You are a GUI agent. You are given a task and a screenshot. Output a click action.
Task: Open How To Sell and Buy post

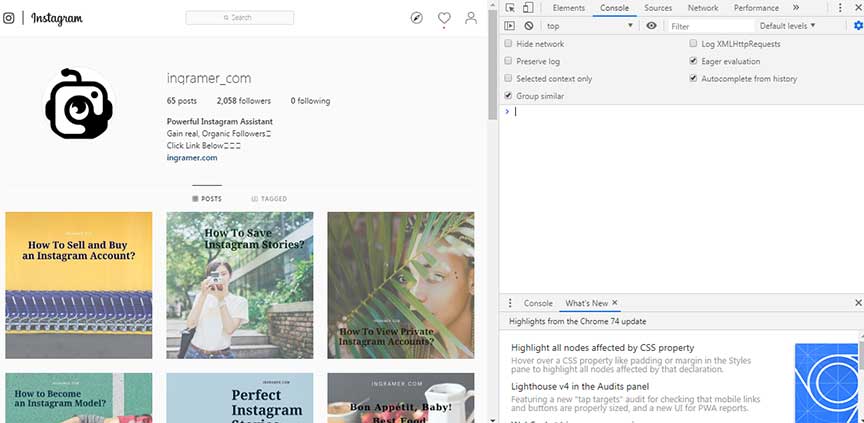(x=79, y=285)
